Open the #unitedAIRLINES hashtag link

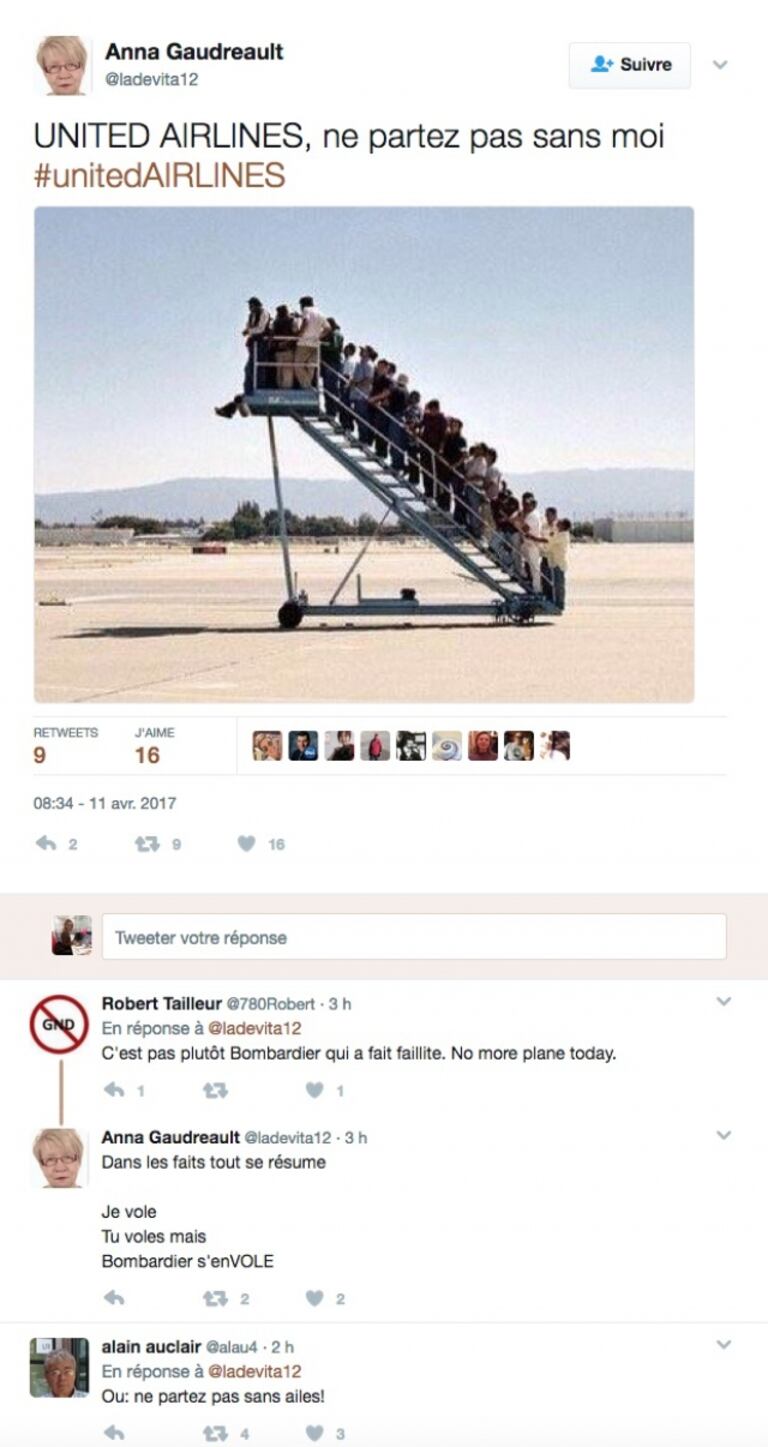[159, 176]
